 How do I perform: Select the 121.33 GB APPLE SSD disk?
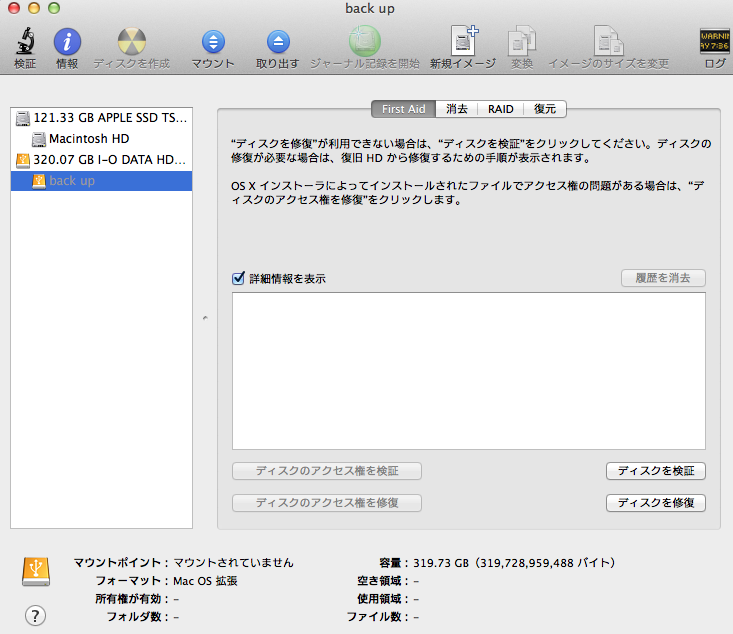tap(101, 118)
